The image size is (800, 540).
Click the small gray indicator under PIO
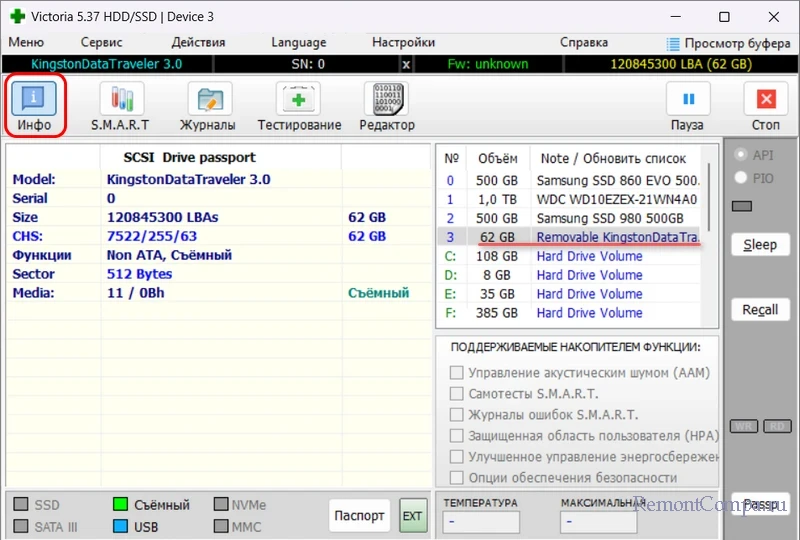(x=741, y=206)
